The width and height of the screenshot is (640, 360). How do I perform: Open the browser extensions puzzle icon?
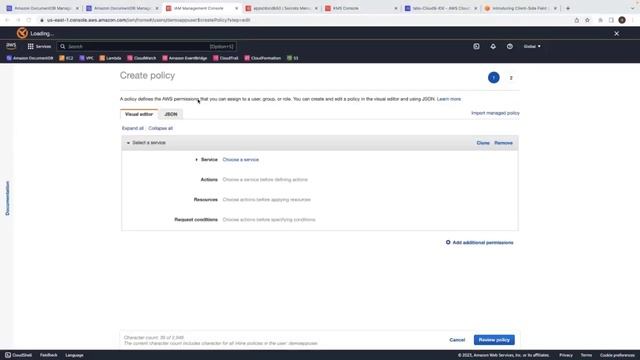click(x=600, y=20)
